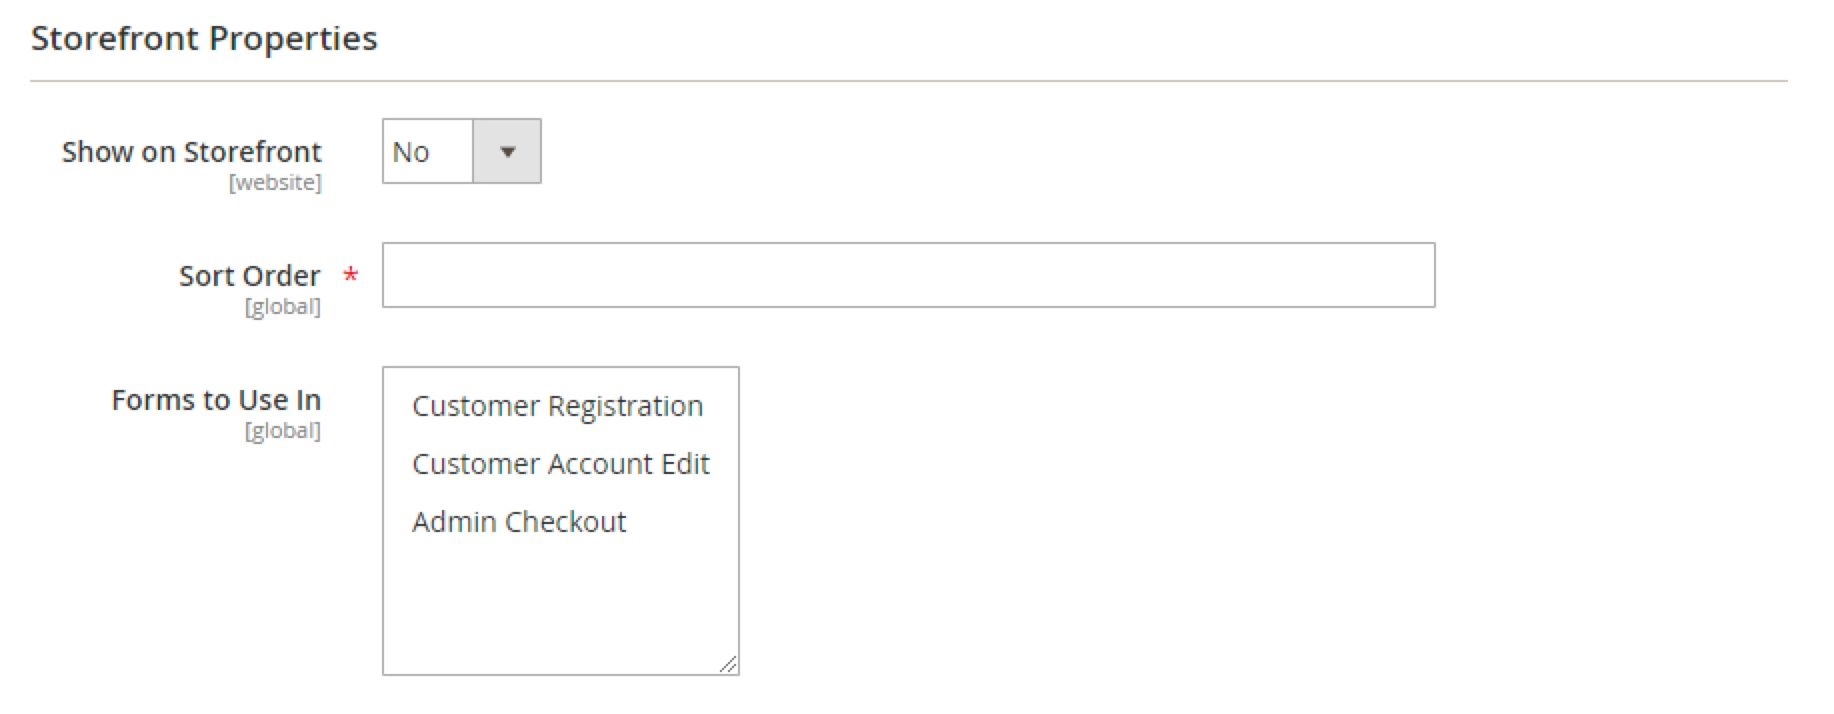Select Customer Account Edit in the forms list
Screen dimensions: 1834x714
(x=560, y=464)
